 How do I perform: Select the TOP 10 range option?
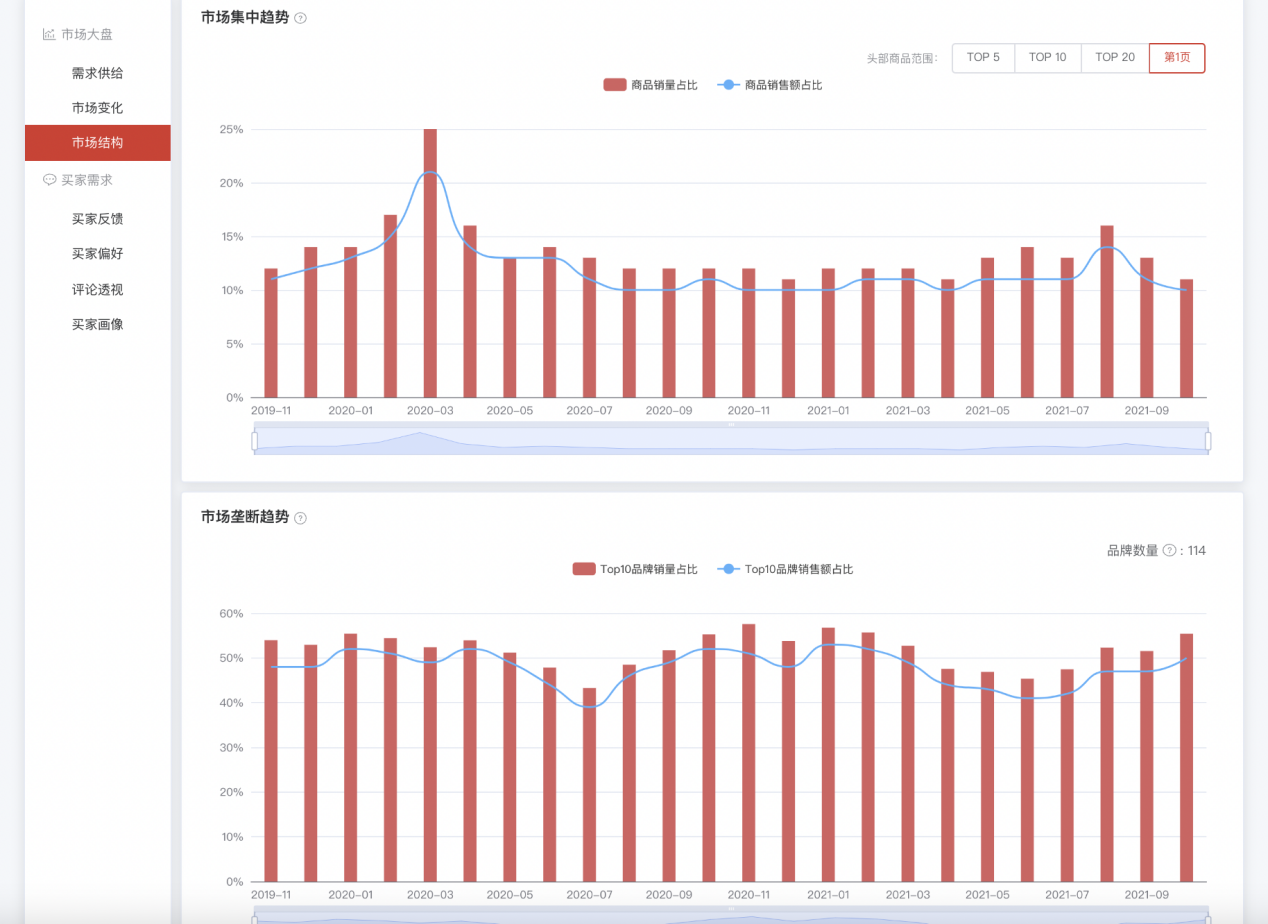(1047, 58)
